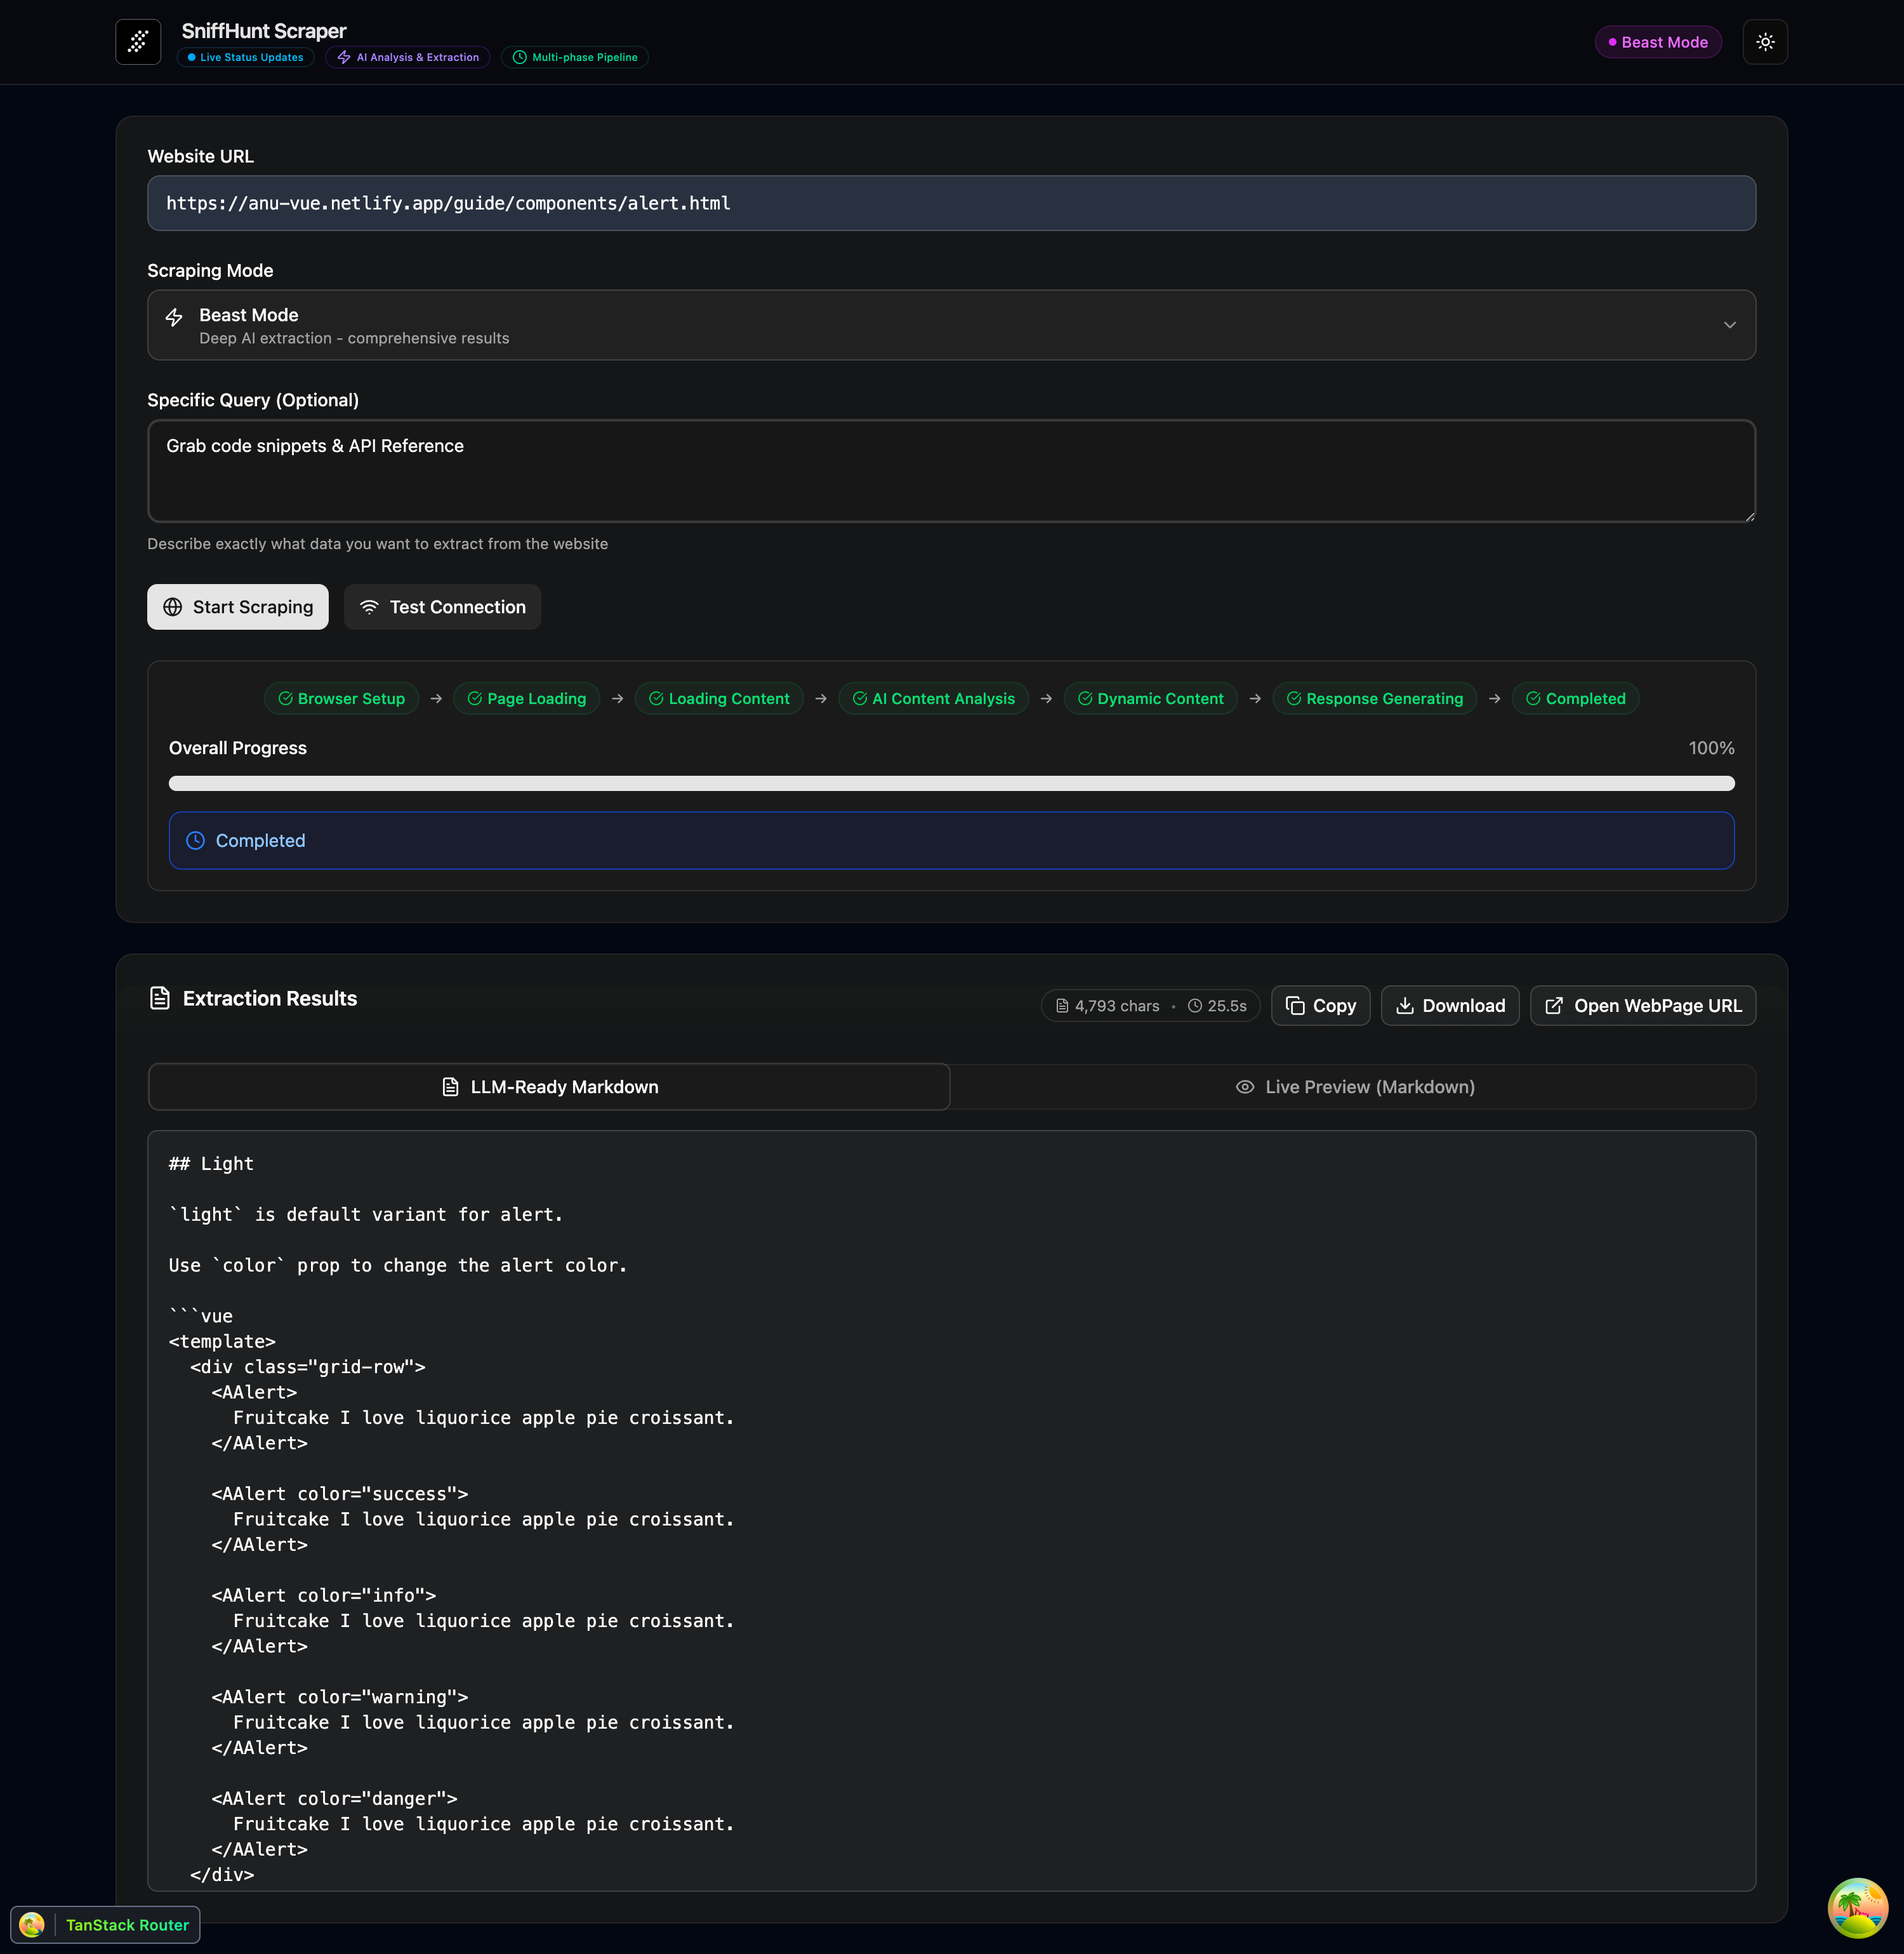Click the Response Generating step pill
The image size is (1904, 1954).
[x=1374, y=698]
